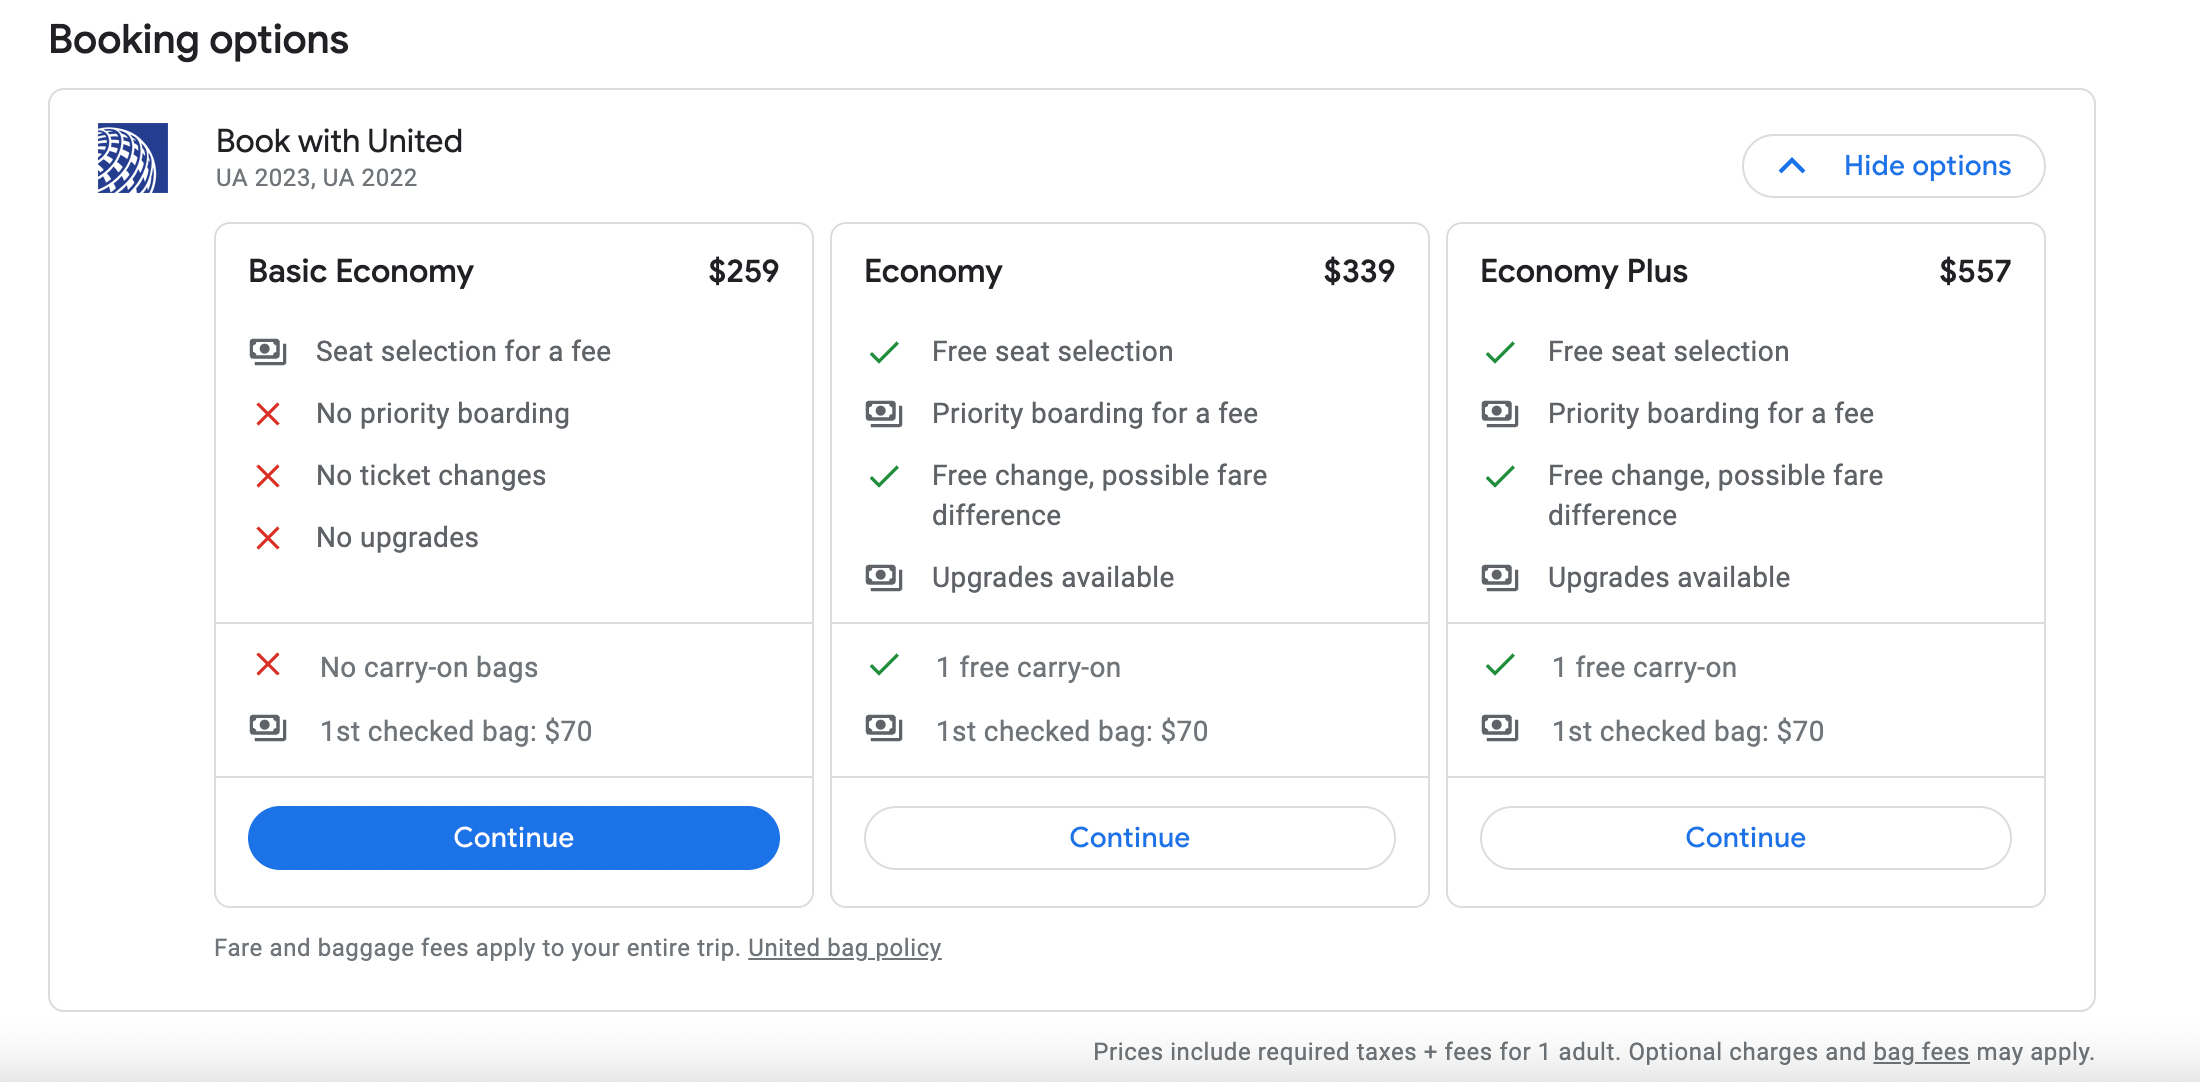Open the bag fees link
The height and width of the screenshot is (1082, 2200).
pyautogui.click(x=1920, y=1052)
